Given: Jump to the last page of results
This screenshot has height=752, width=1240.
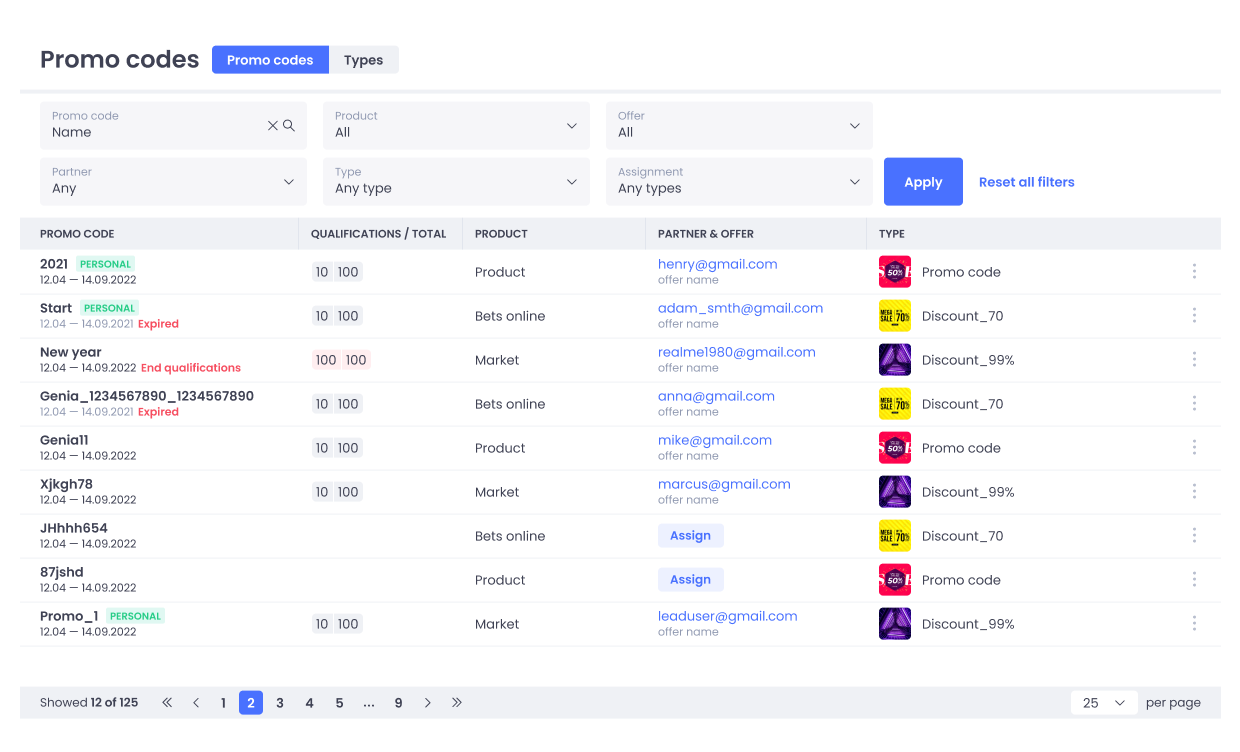Looking at the screenshot, I should [x=457, y=703].
